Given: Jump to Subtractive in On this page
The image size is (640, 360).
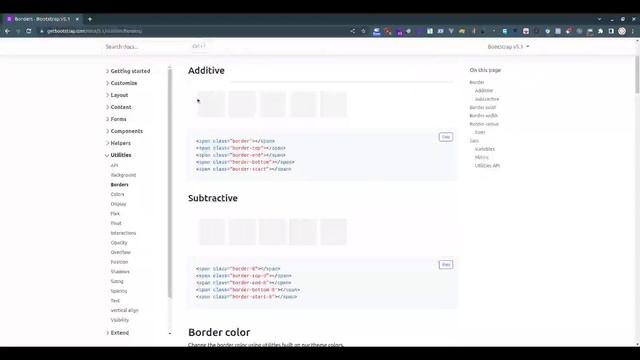Looking at the screenshot, I should 487,99.
